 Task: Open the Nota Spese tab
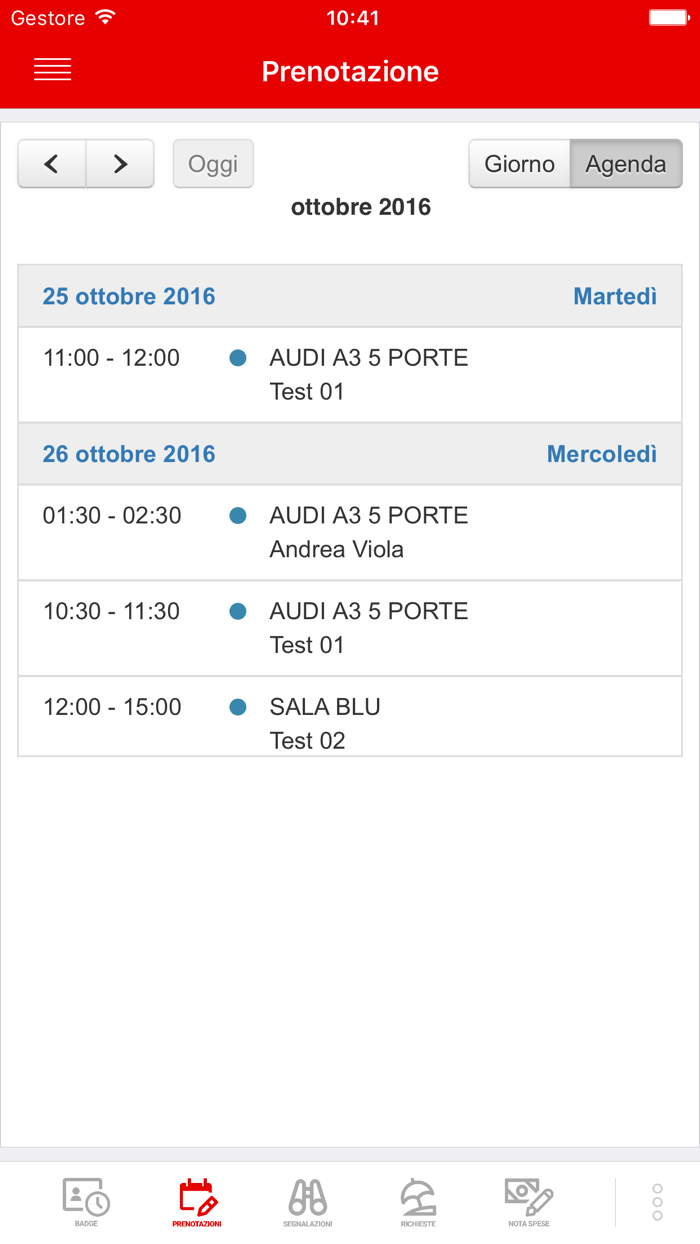point(529,1201)
